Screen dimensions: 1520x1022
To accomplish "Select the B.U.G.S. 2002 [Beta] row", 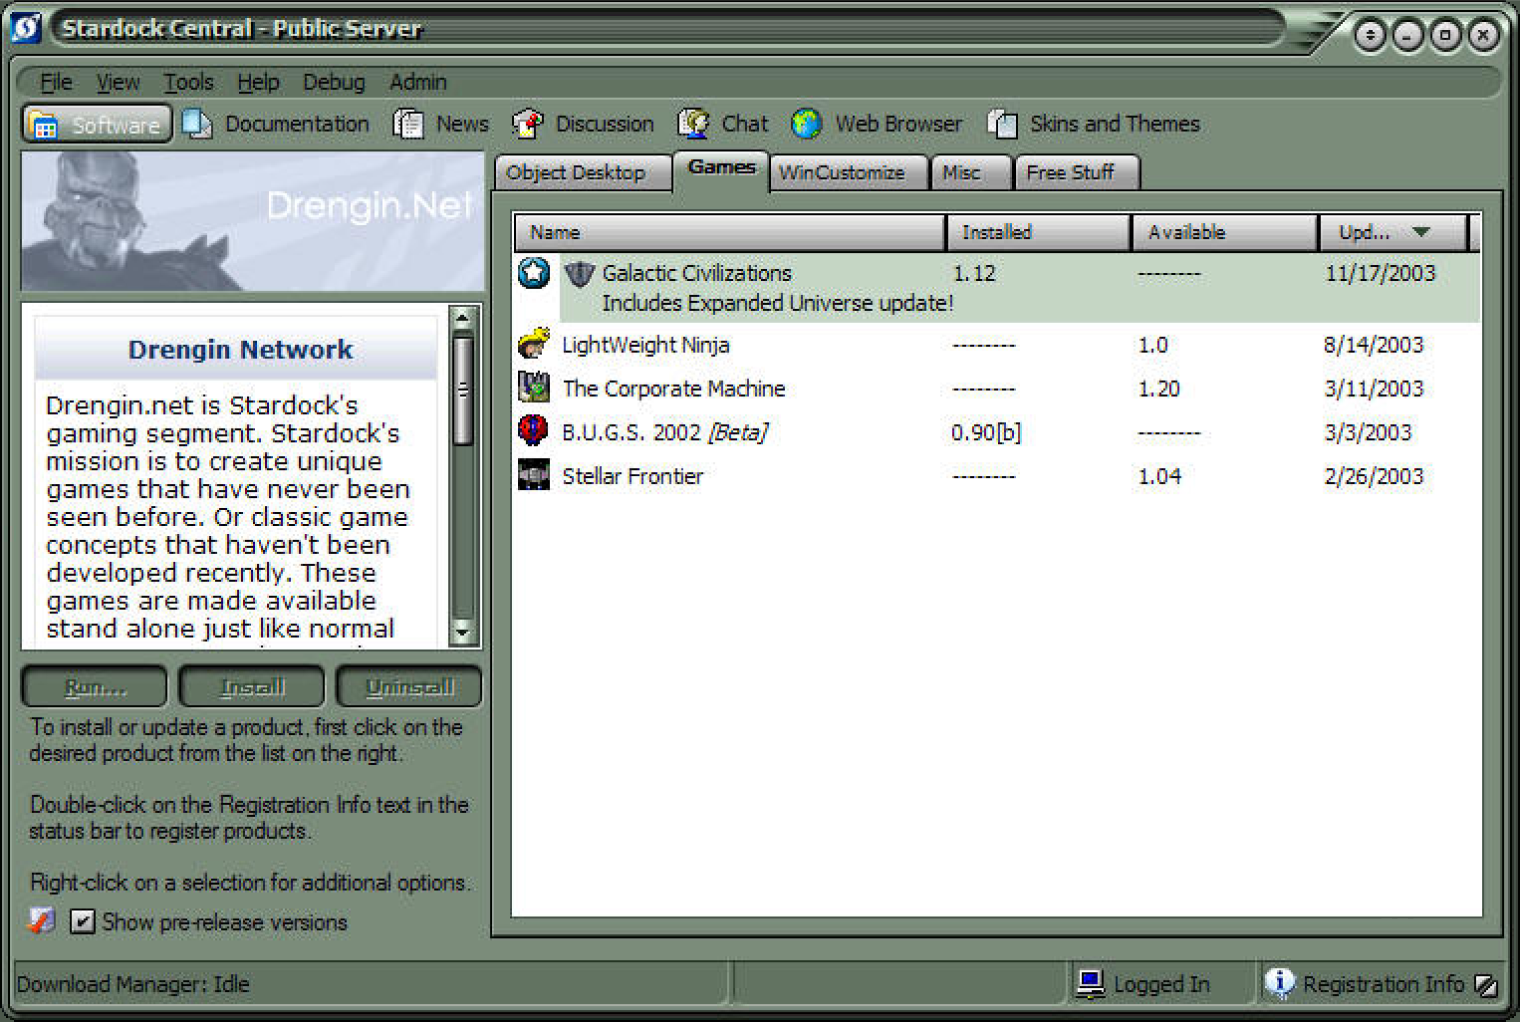I will (x=997, y=432).
